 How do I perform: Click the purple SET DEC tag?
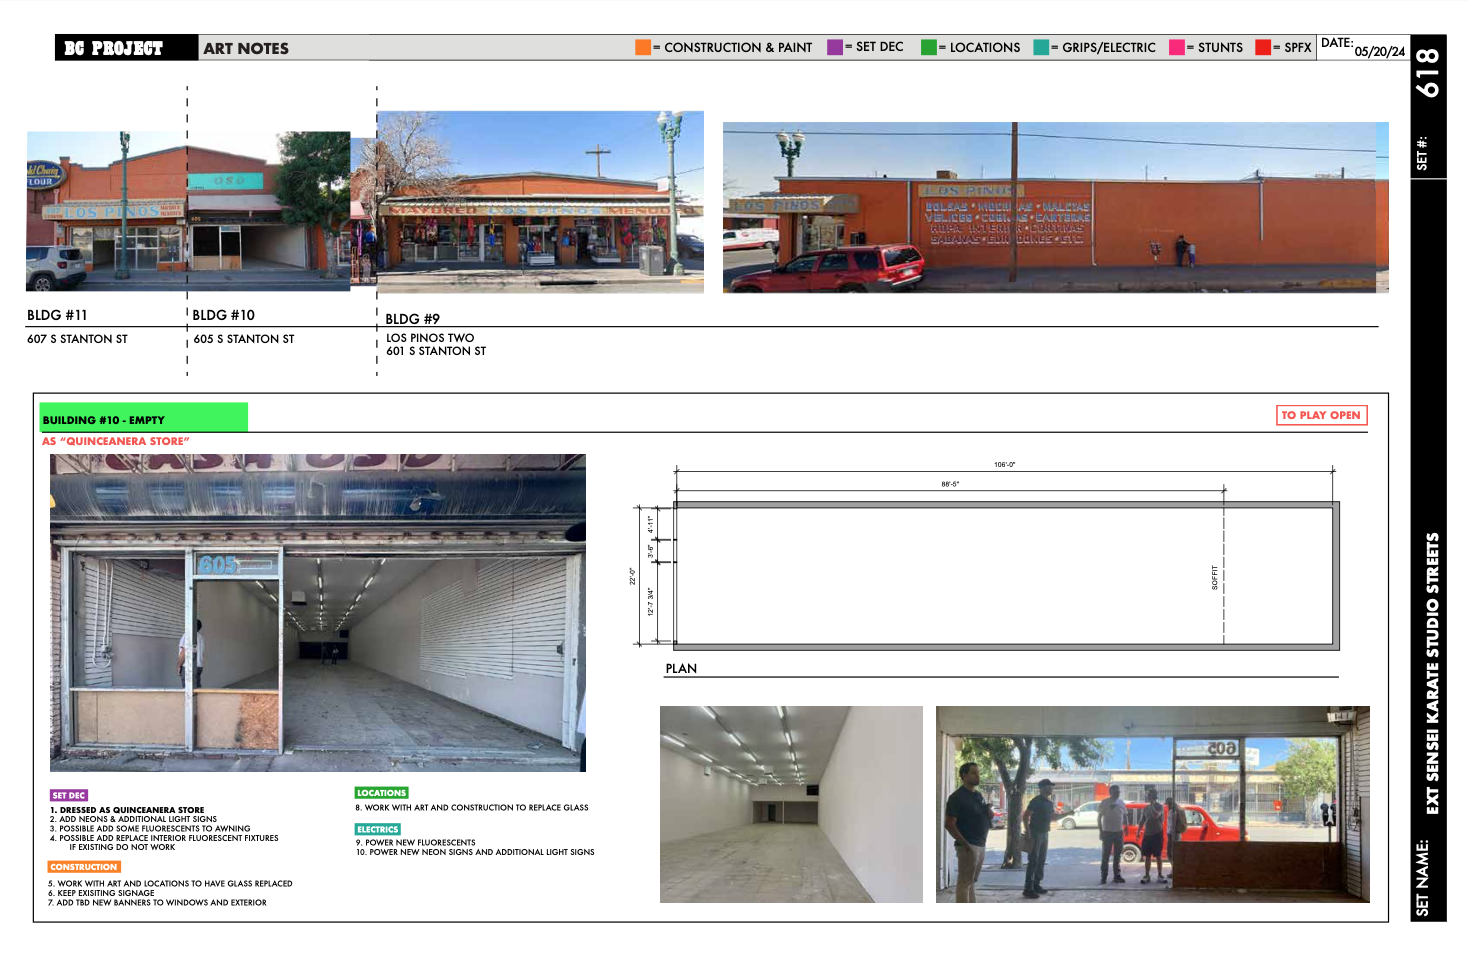[69, 795]
